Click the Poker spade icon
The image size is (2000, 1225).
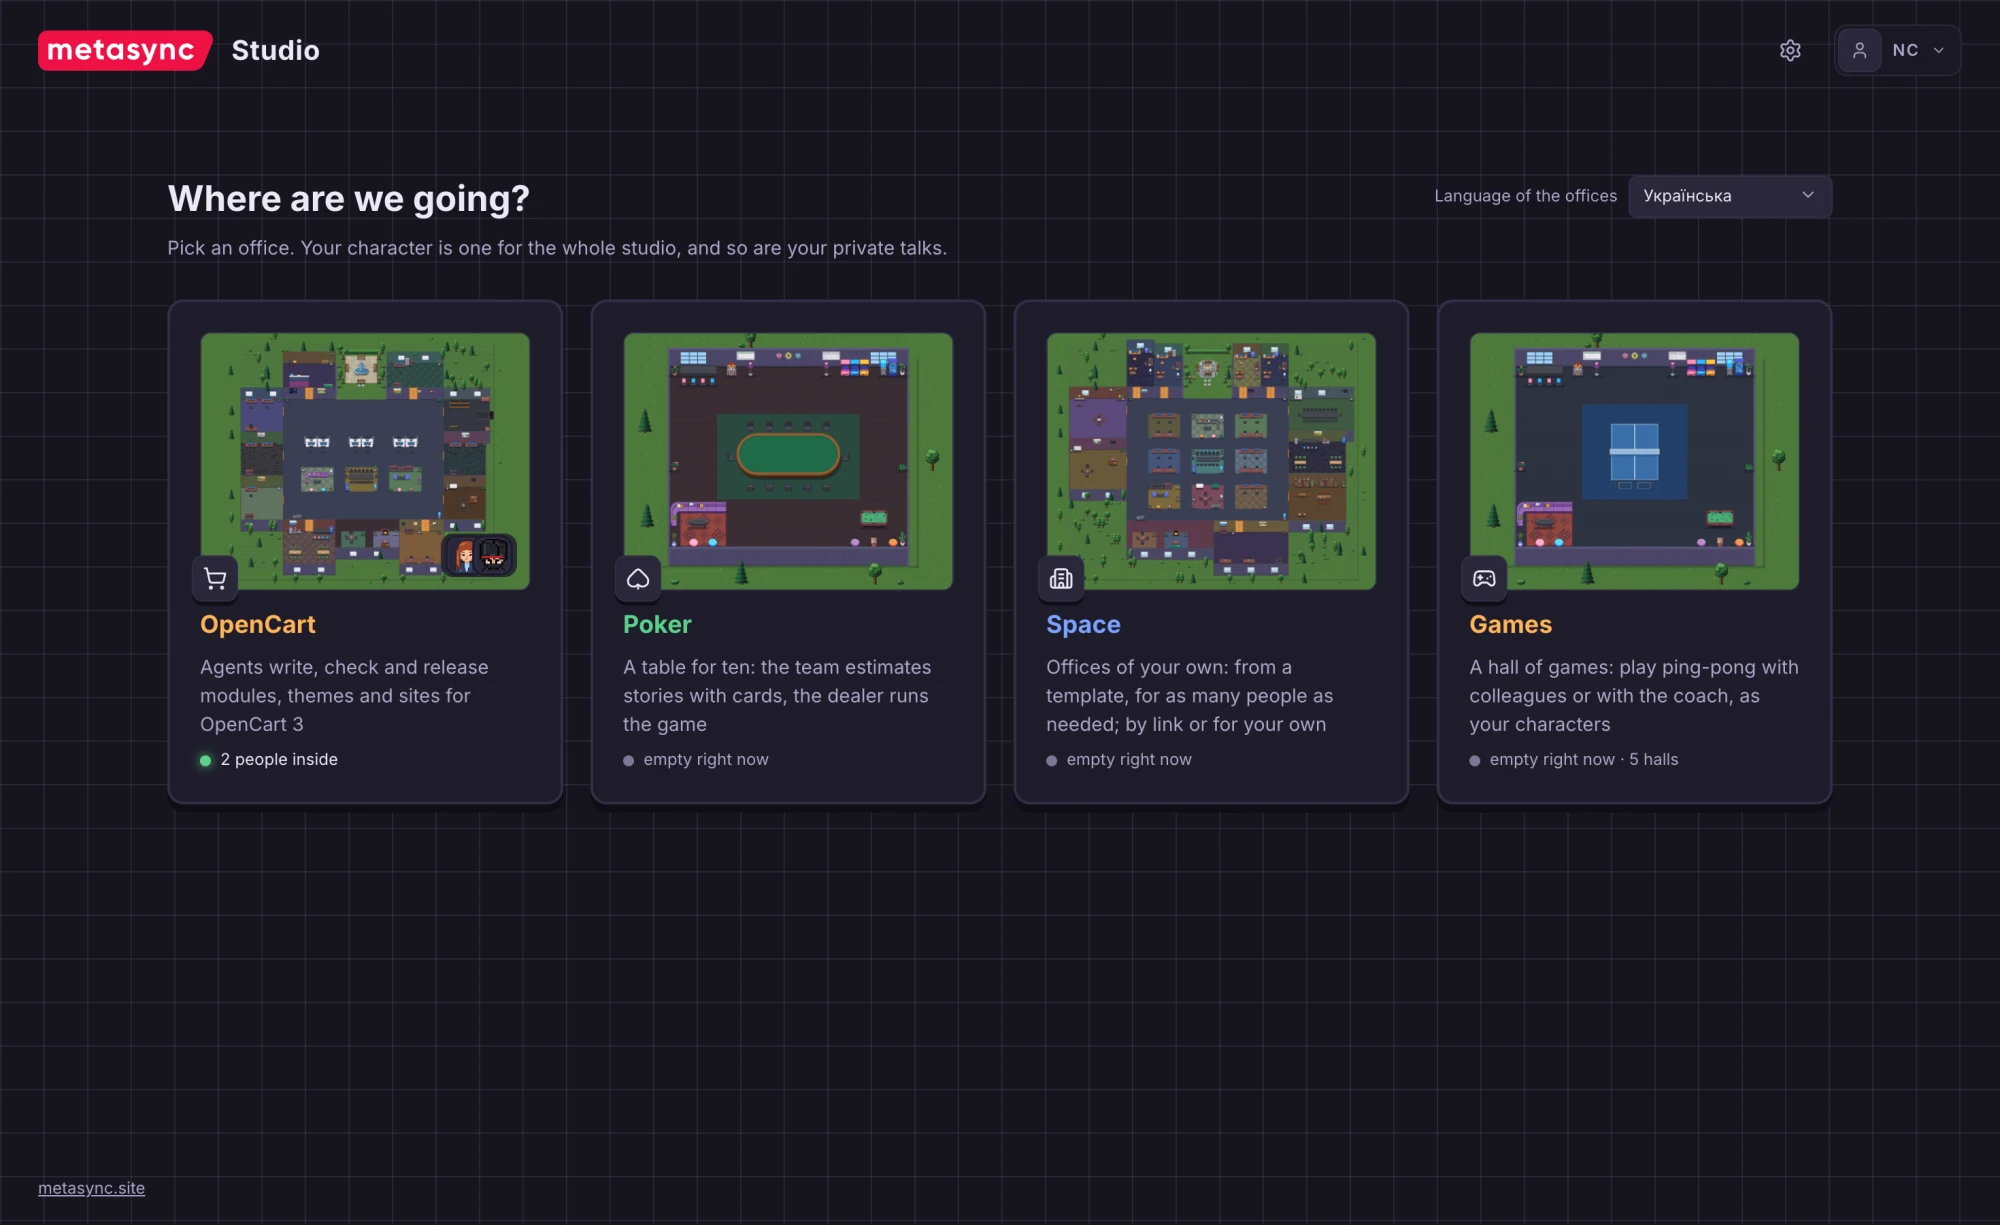[638, 578]
